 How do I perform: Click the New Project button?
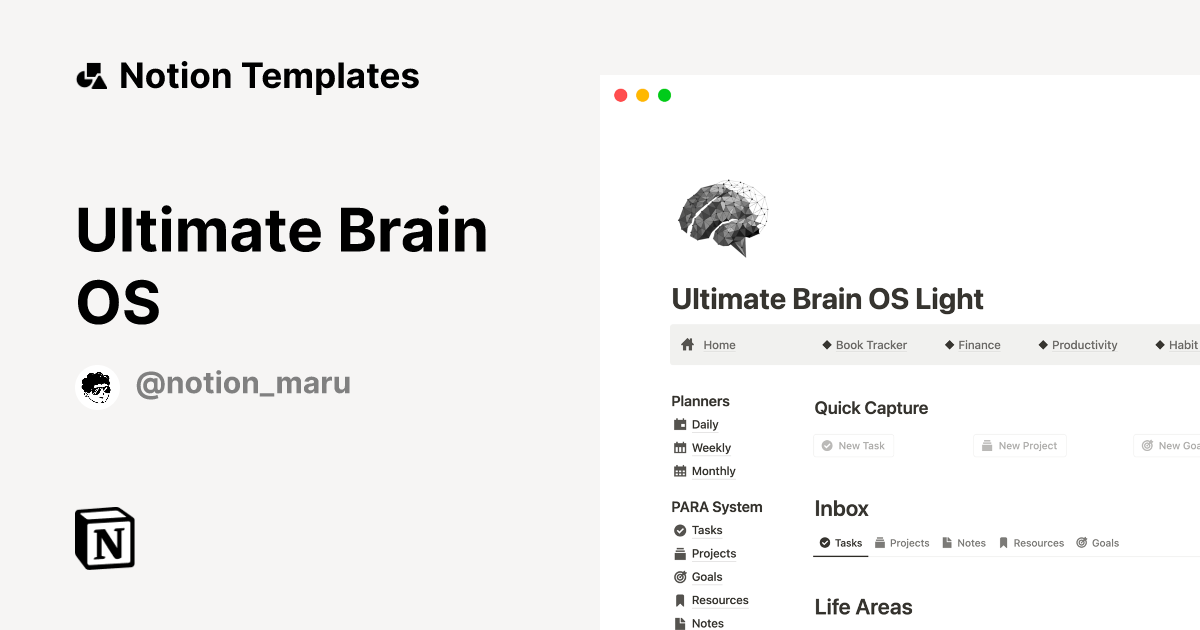click(1019, 445)
